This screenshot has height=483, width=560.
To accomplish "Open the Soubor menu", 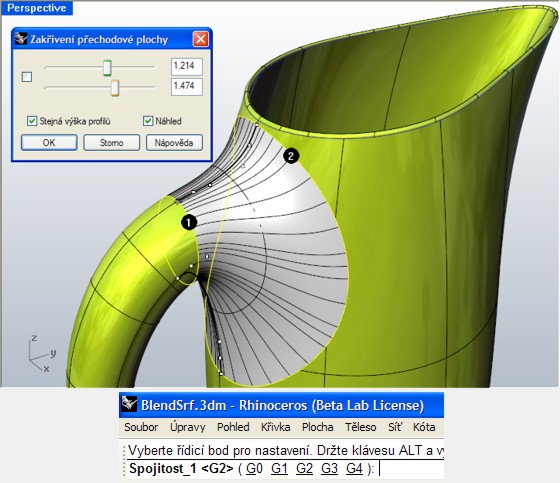I will click(x=141, y=427).
